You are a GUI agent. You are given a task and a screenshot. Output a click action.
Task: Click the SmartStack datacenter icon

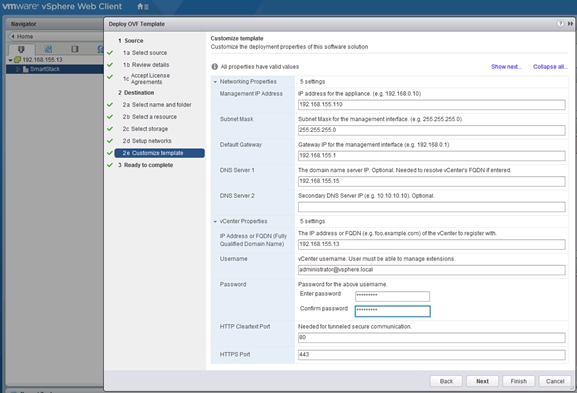[x=26, y=69]
